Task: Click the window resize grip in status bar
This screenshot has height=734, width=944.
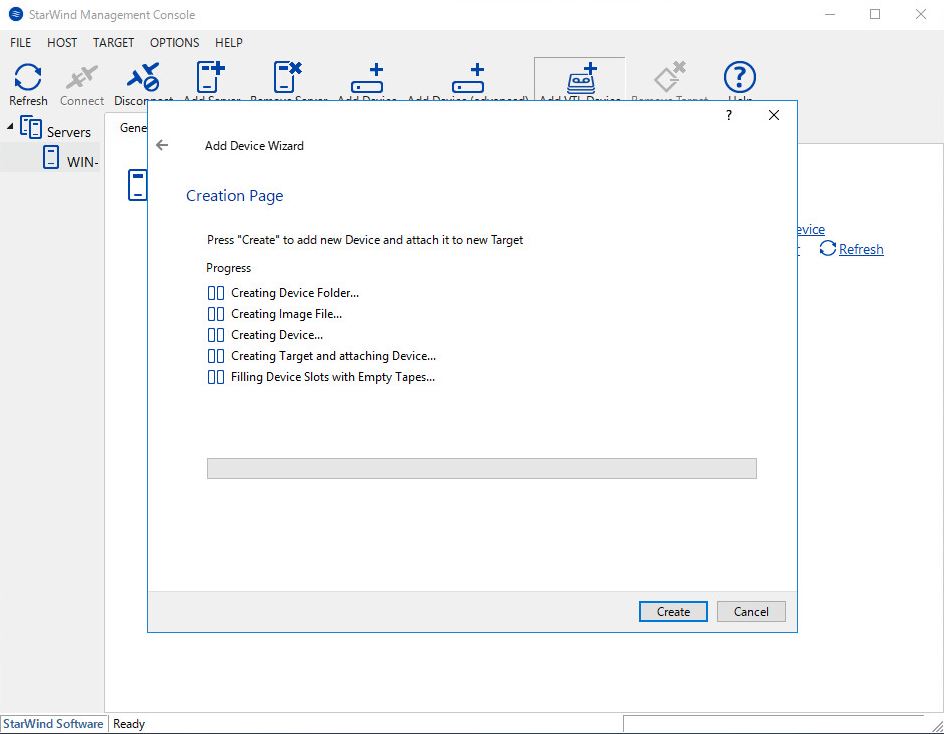Action: pyautogui.click(x=937, y=727)
